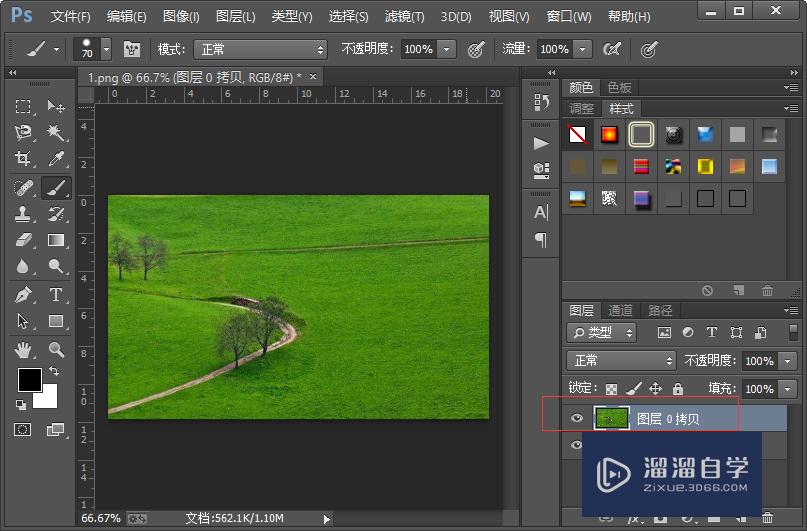Click the 66.67% zoom level field
The image size is (807, 531).
pos(101,518)
